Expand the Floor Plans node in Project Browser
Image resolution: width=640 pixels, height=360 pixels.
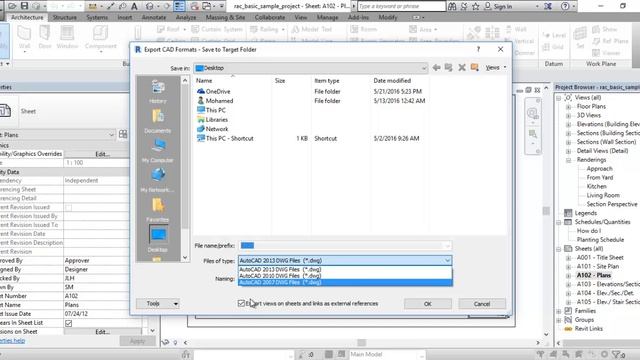(568, 107)
